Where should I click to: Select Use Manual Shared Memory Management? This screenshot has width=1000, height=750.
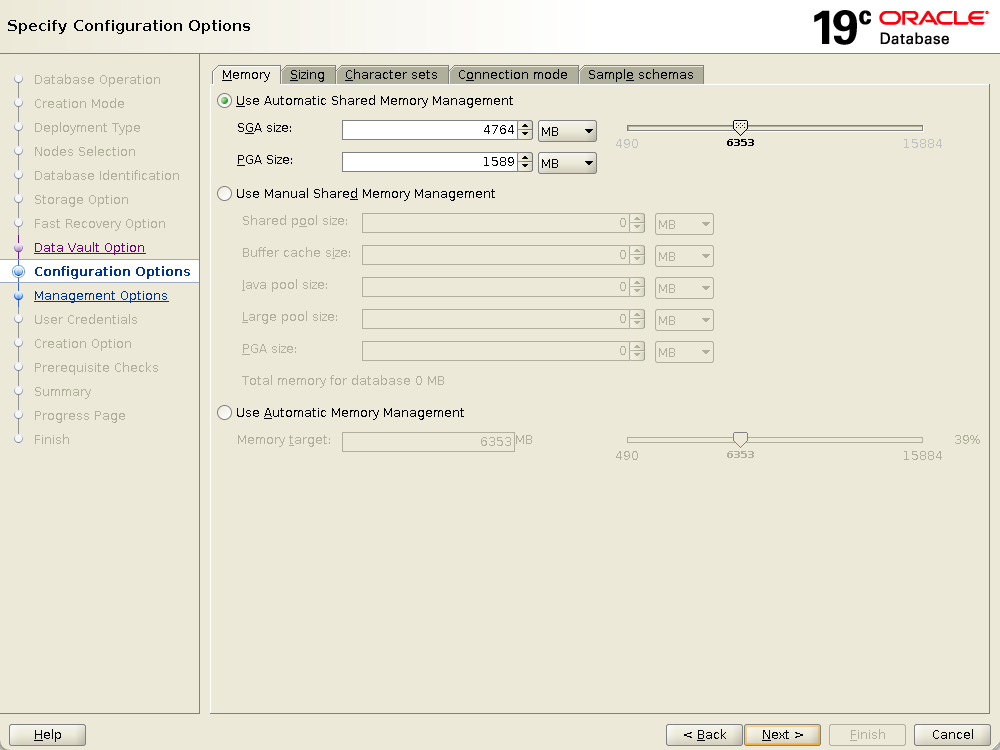click(225, 194)
